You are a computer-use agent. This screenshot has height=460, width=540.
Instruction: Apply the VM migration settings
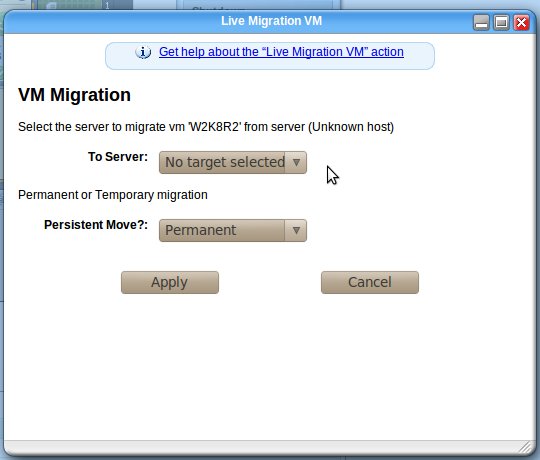170,282
